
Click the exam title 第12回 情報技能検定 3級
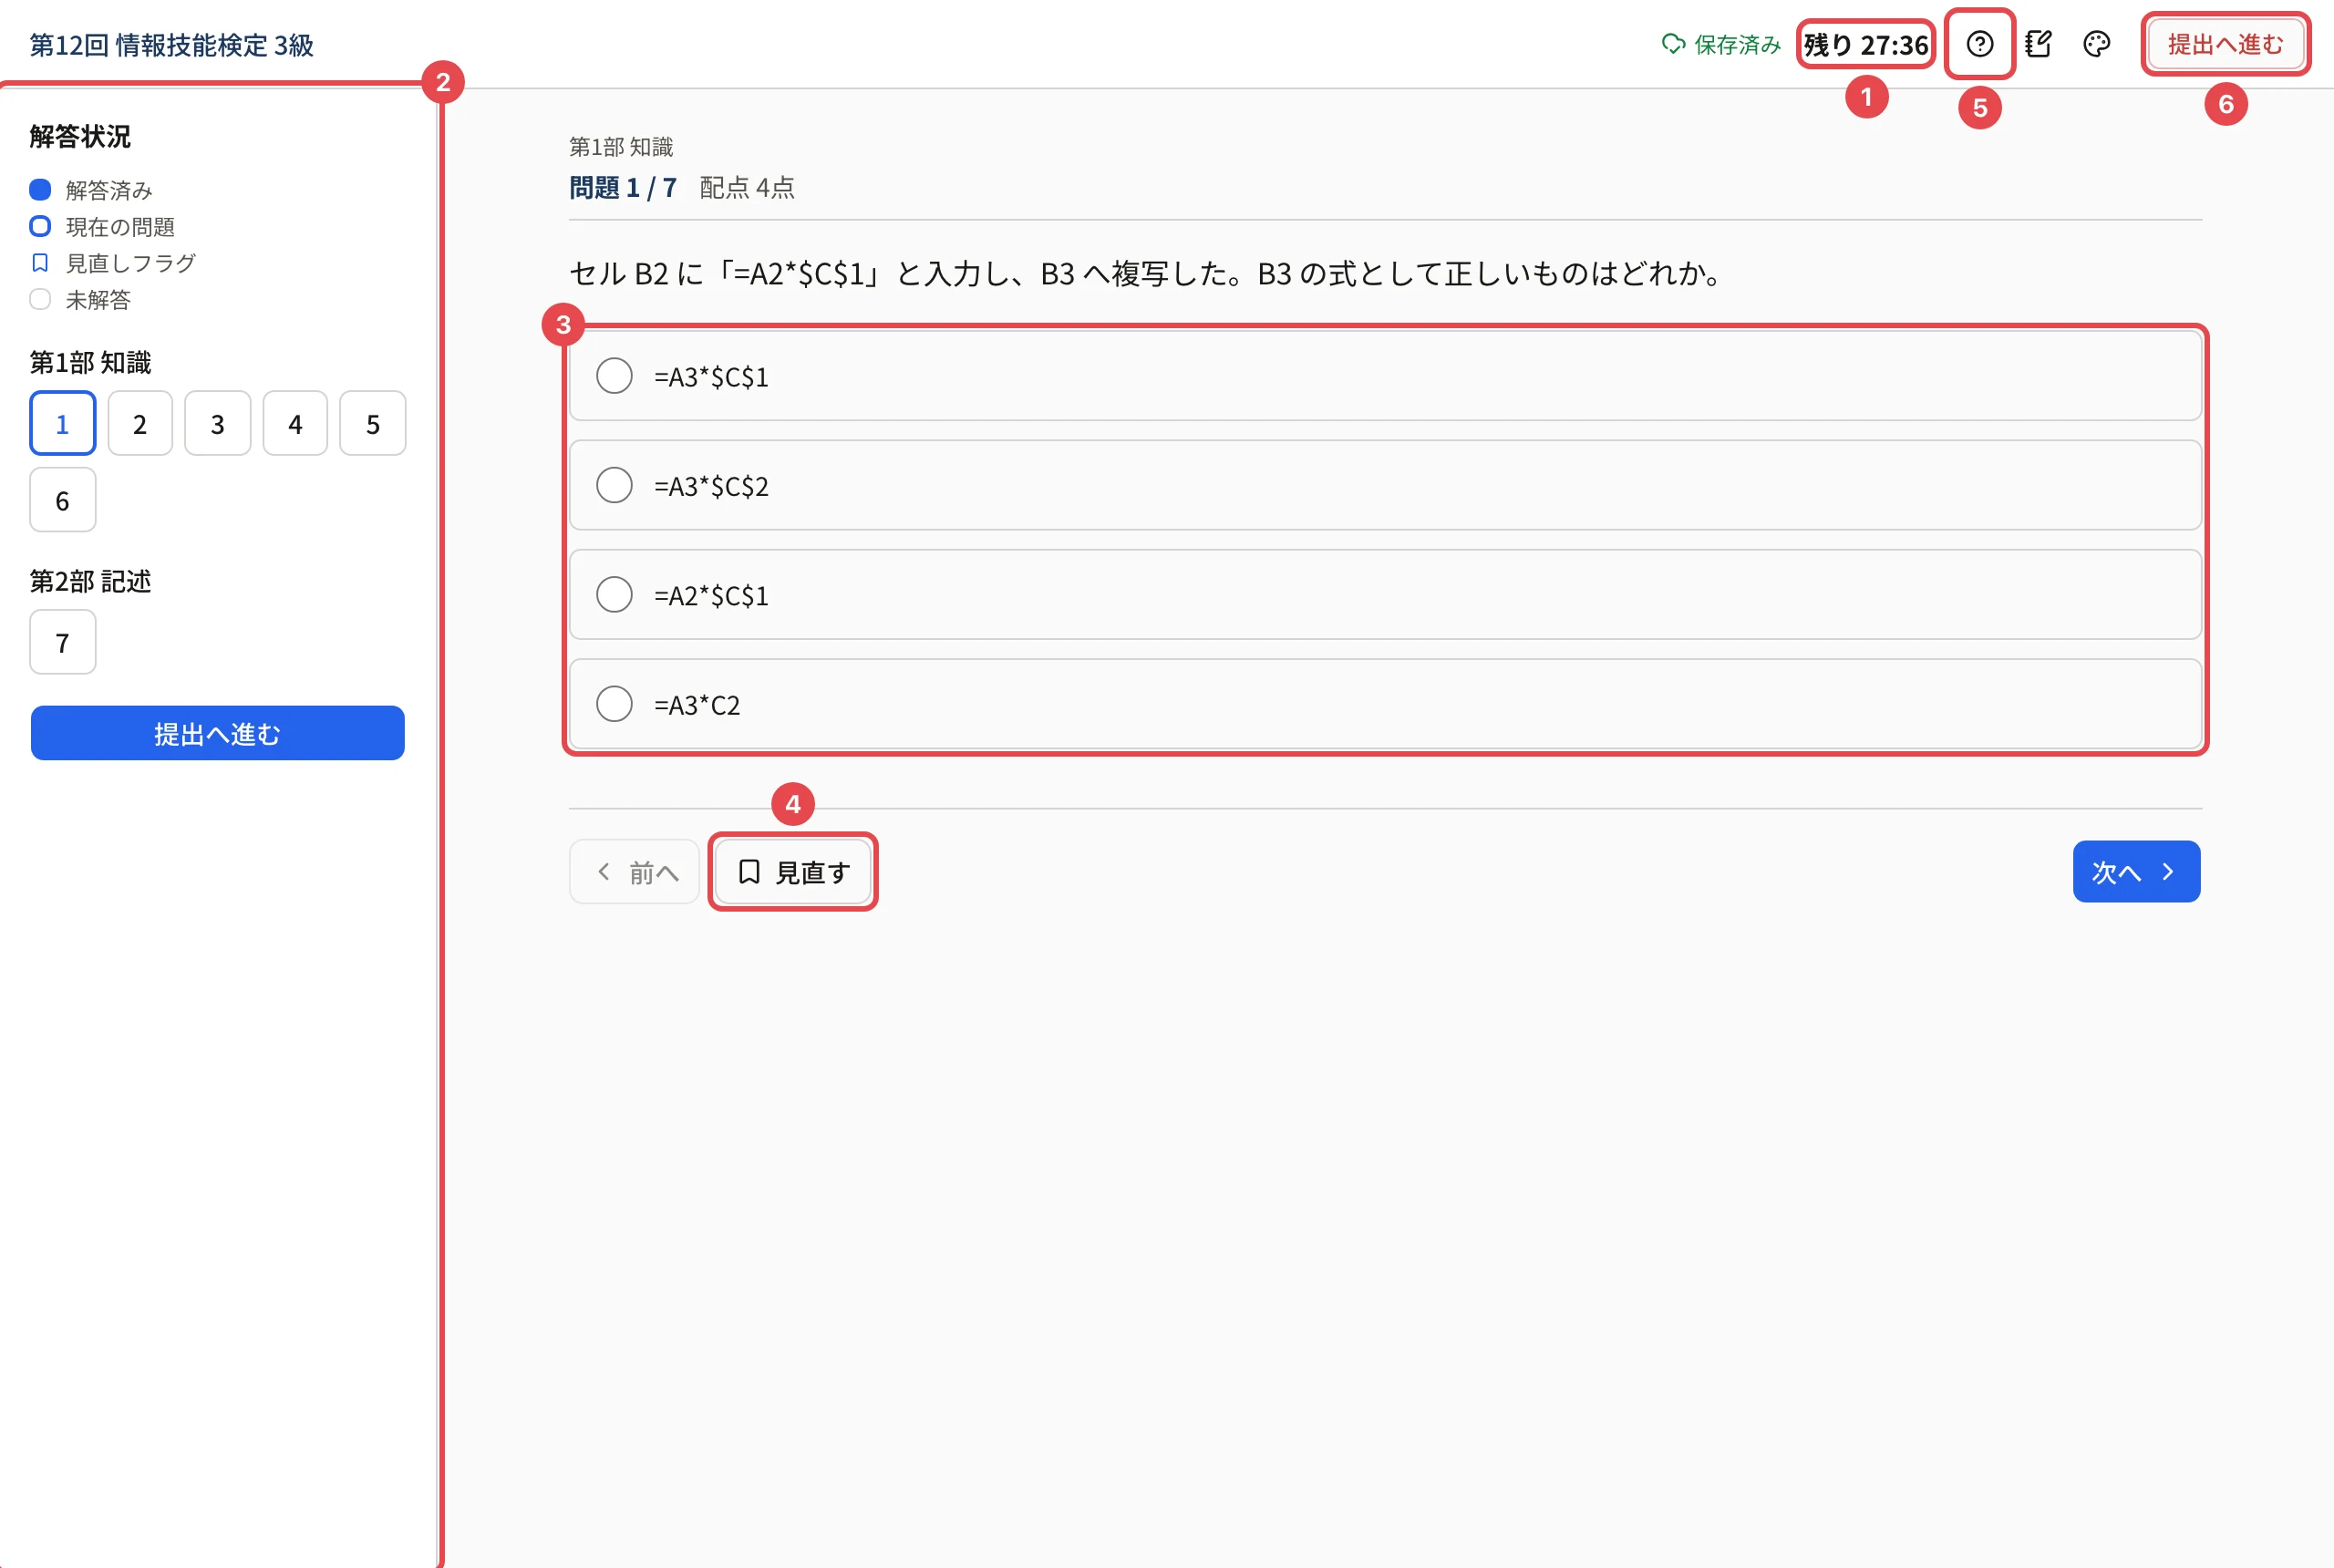point(171,45)
